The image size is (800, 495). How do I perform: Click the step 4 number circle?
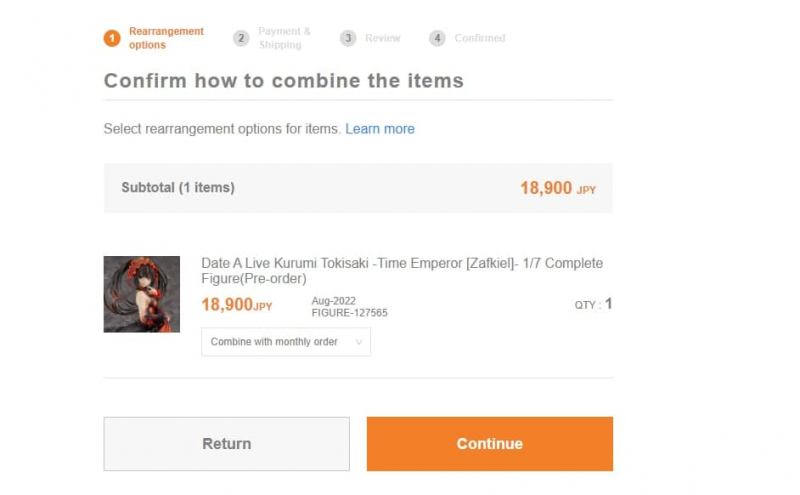click(x=437, y=39)
